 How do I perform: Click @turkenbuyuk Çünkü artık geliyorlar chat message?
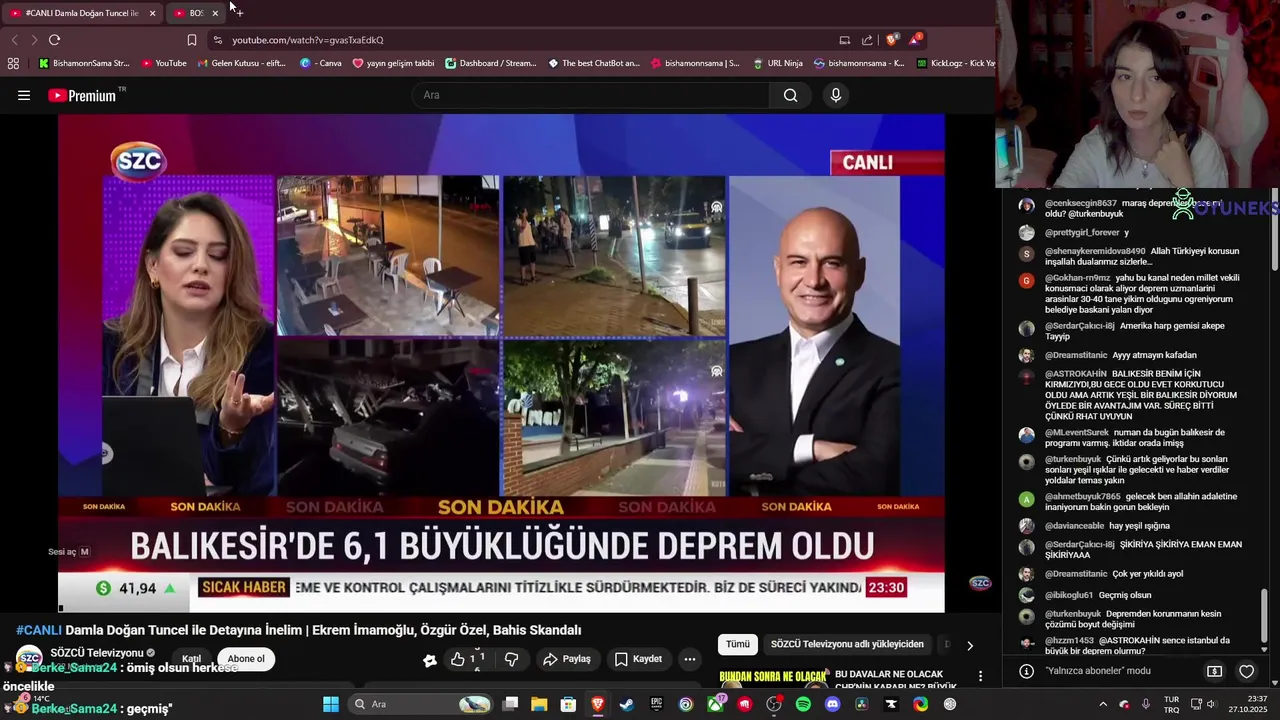[x=1136, y=470]
